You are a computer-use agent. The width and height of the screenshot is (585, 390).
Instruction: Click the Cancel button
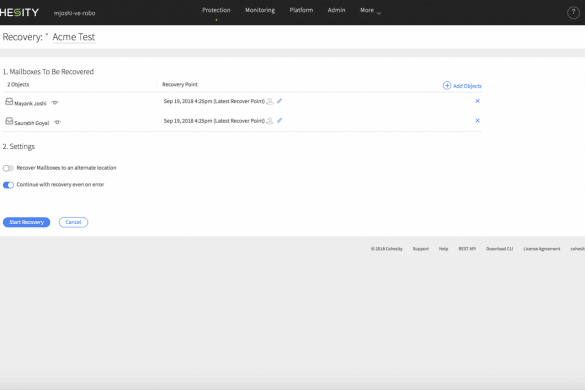(x=73, y=222)
